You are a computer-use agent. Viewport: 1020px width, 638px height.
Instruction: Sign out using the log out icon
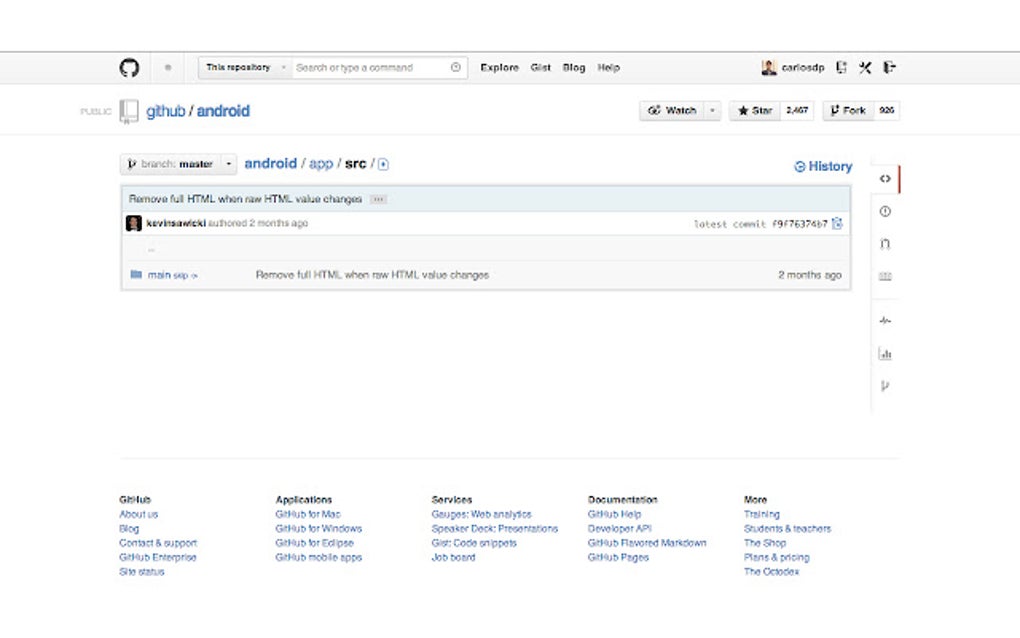pos(888,66)
